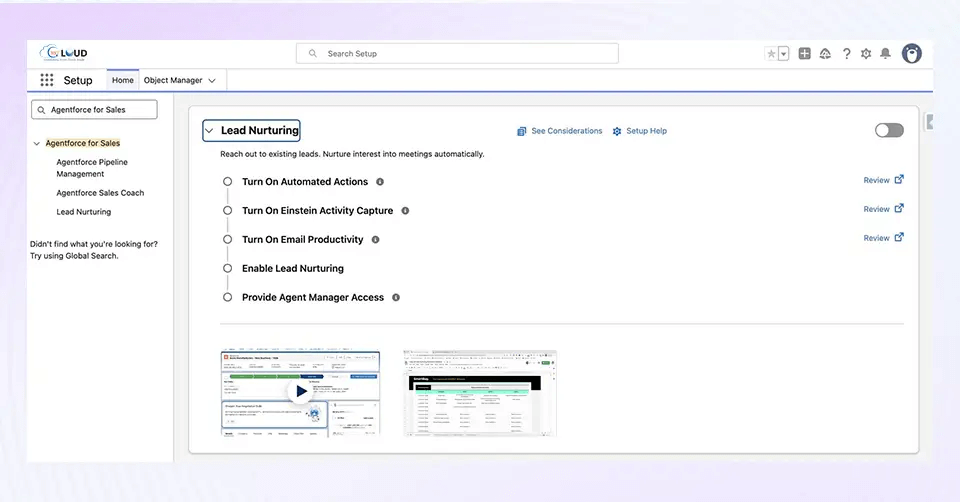Enable the Lead Nurturing toggle switch
Viewport: 960px width, 502px height.
point(888,130)
